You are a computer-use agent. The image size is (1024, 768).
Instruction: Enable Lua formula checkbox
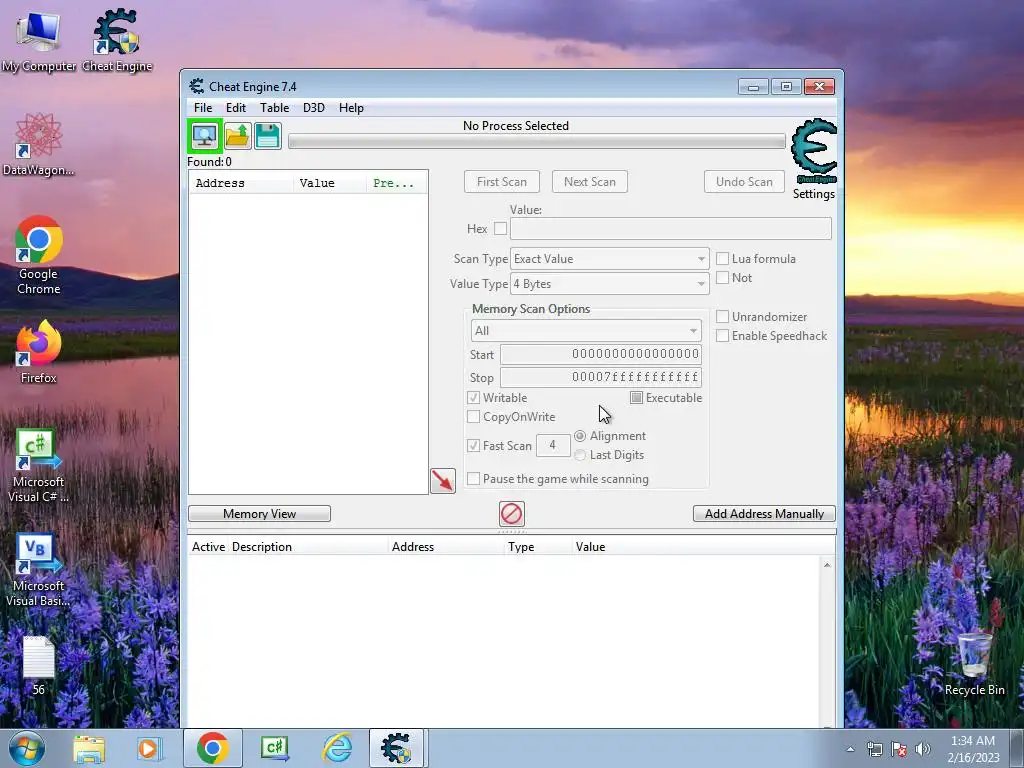(722, 259)
